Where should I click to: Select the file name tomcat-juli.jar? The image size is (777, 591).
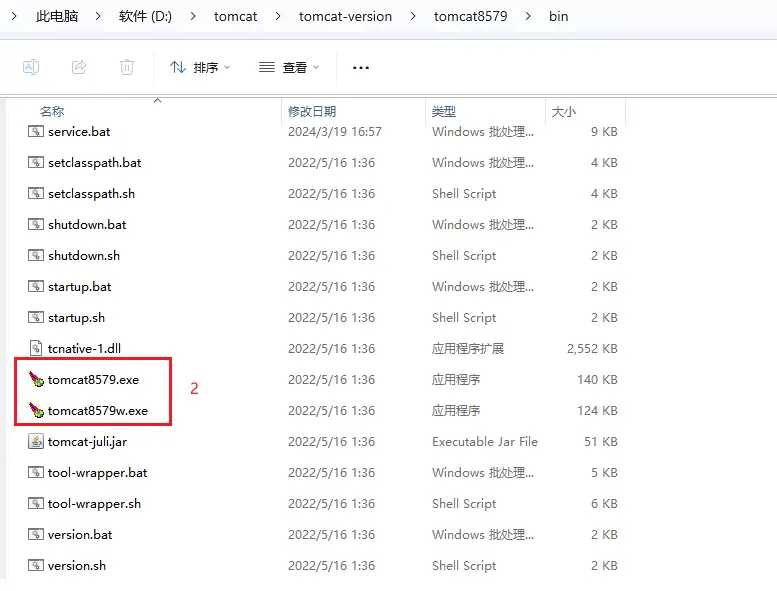(x=87, y=441)
